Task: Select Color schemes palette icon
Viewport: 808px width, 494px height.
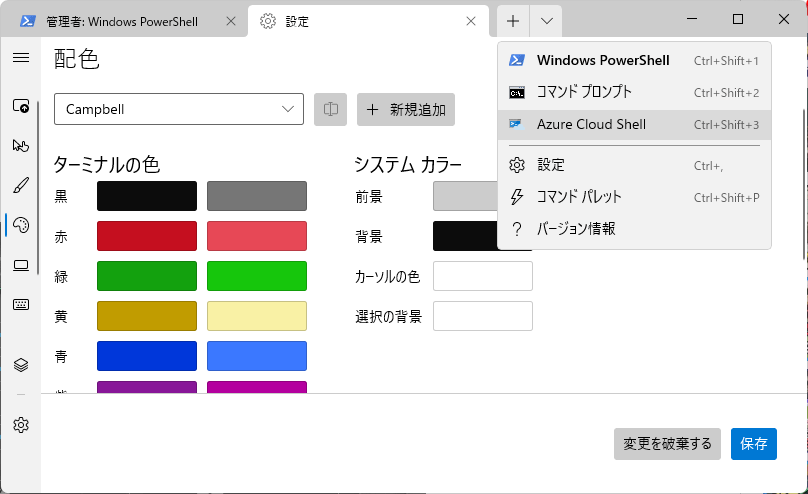Action: (21, 225)
